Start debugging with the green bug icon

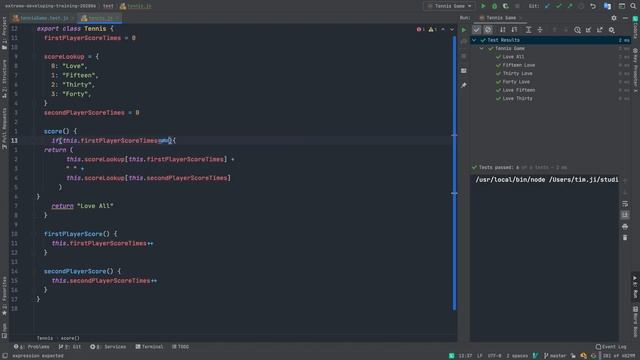[494, 6]
